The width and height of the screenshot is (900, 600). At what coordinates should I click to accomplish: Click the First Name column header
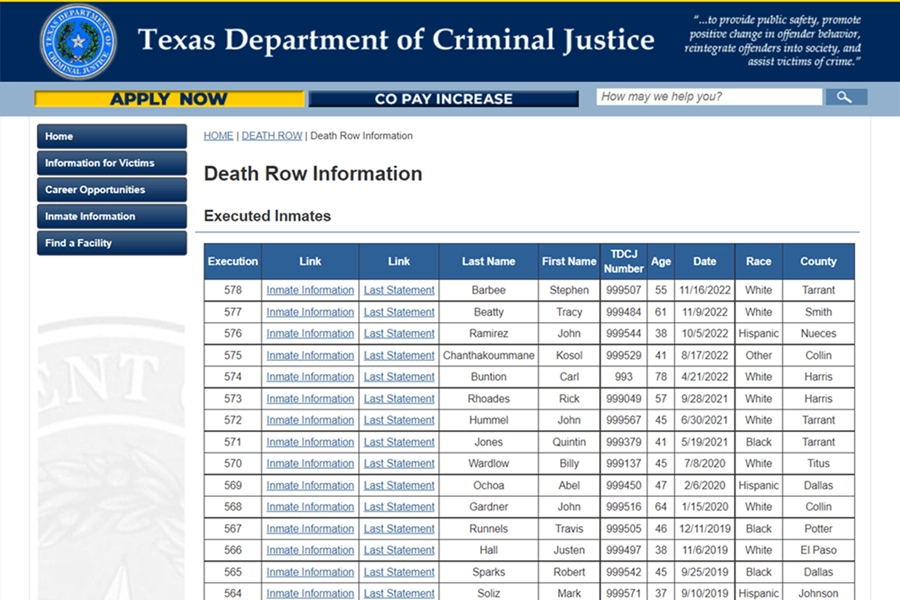[x=569, y=261]
